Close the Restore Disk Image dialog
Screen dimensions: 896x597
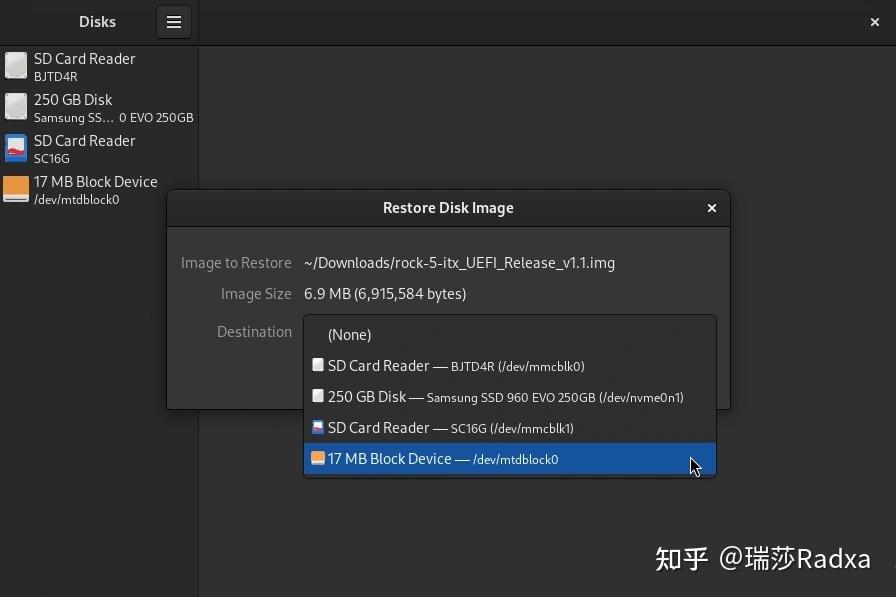(711, 209)
